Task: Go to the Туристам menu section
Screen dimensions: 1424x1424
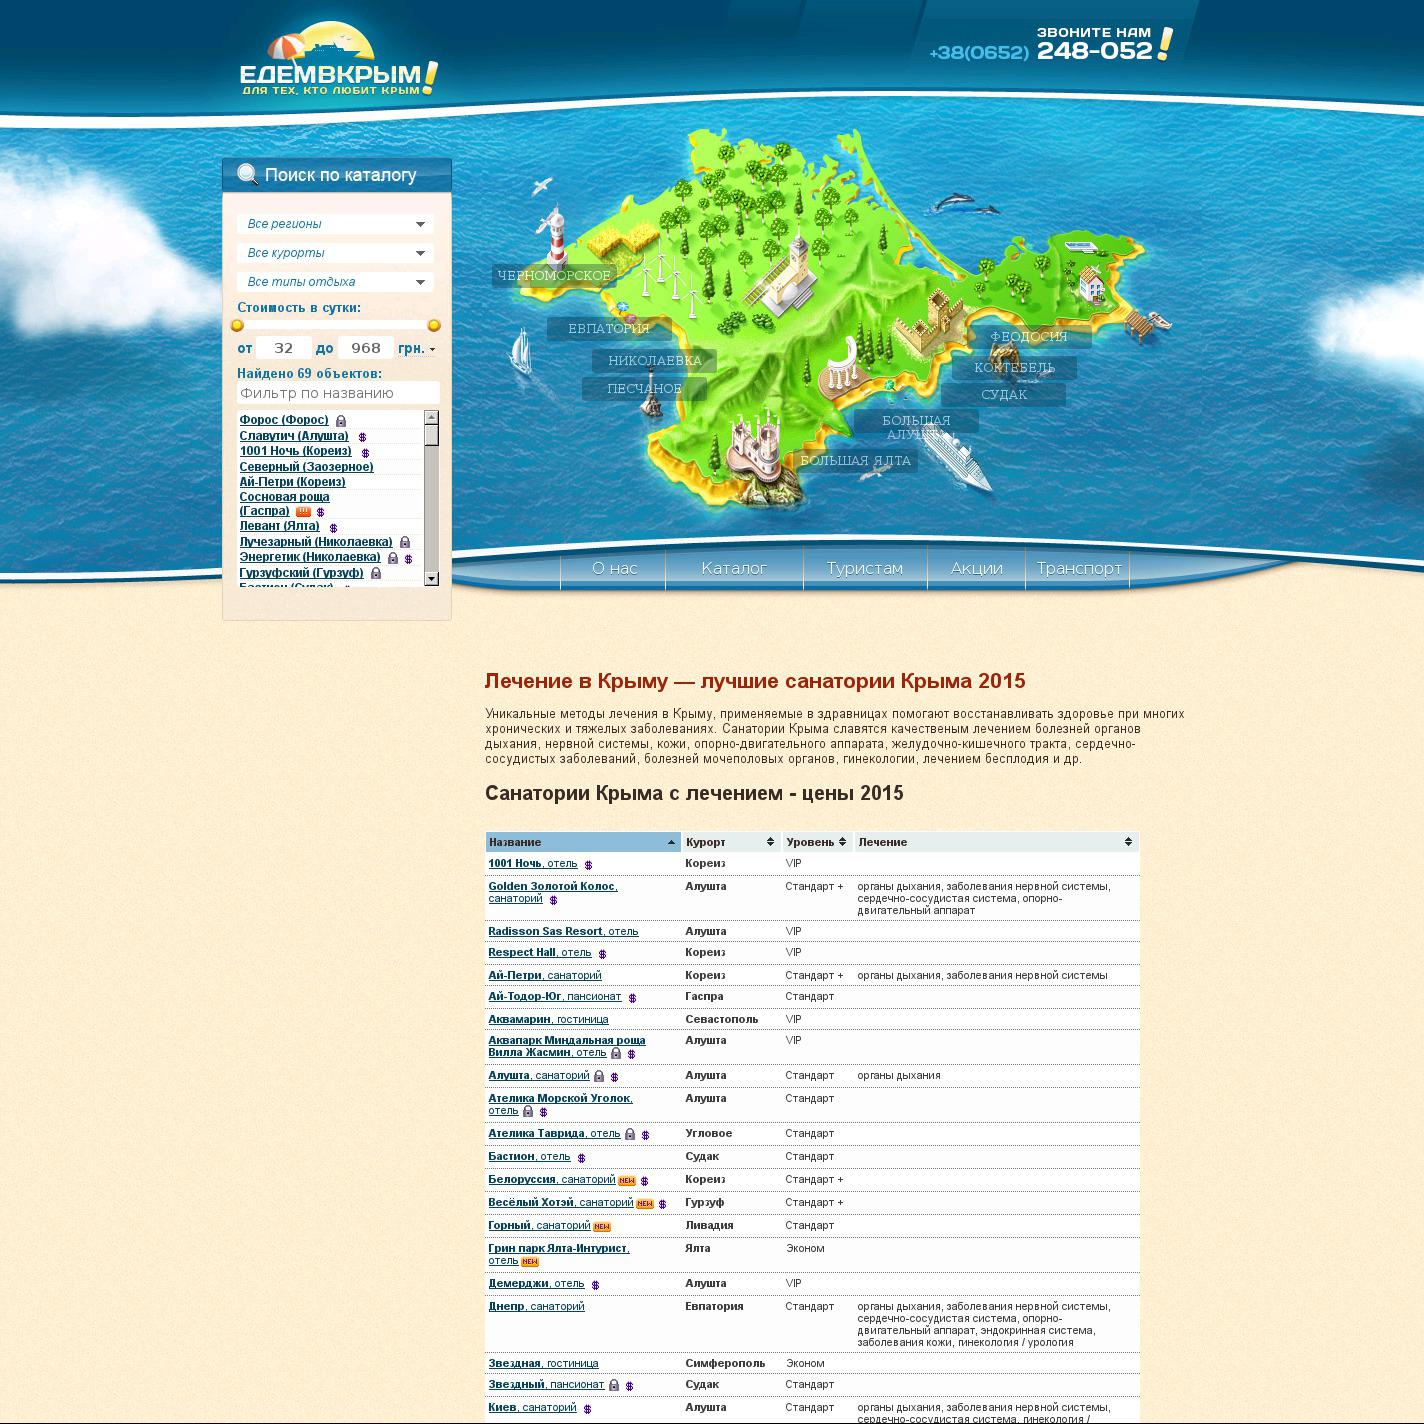Action: [x=864, y=568]
